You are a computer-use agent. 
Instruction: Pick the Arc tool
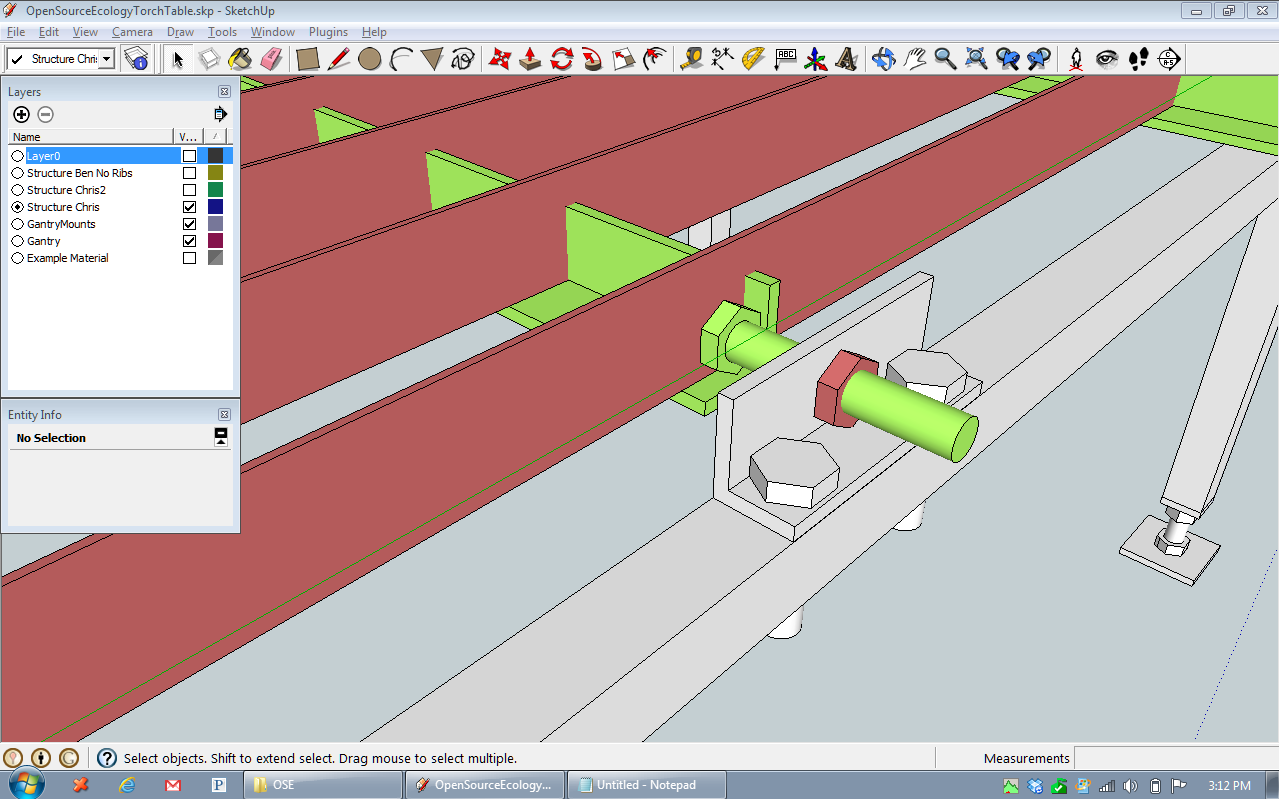click(x=401, y=59)
